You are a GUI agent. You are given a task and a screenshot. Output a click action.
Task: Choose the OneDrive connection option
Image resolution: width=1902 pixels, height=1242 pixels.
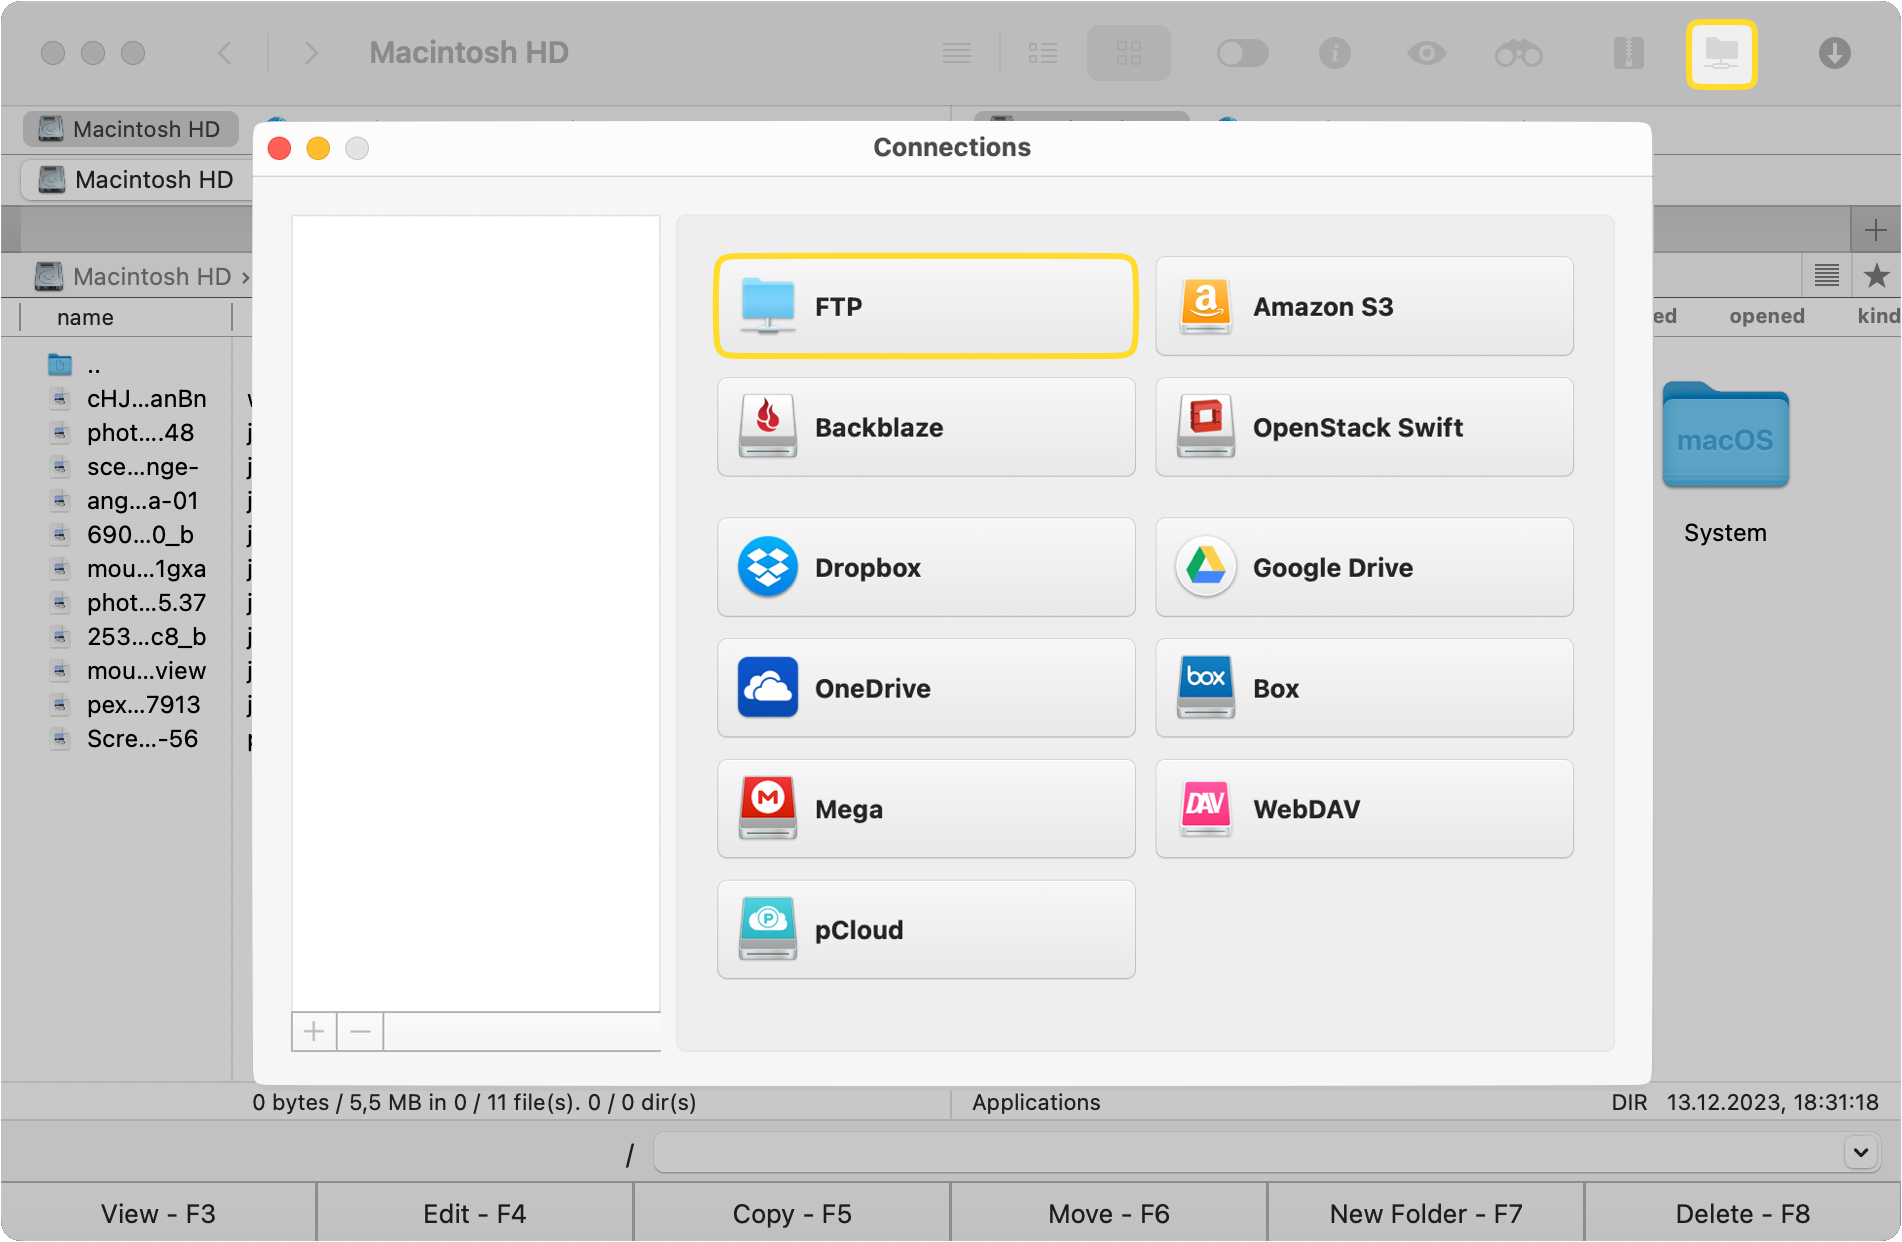point(925,688)
